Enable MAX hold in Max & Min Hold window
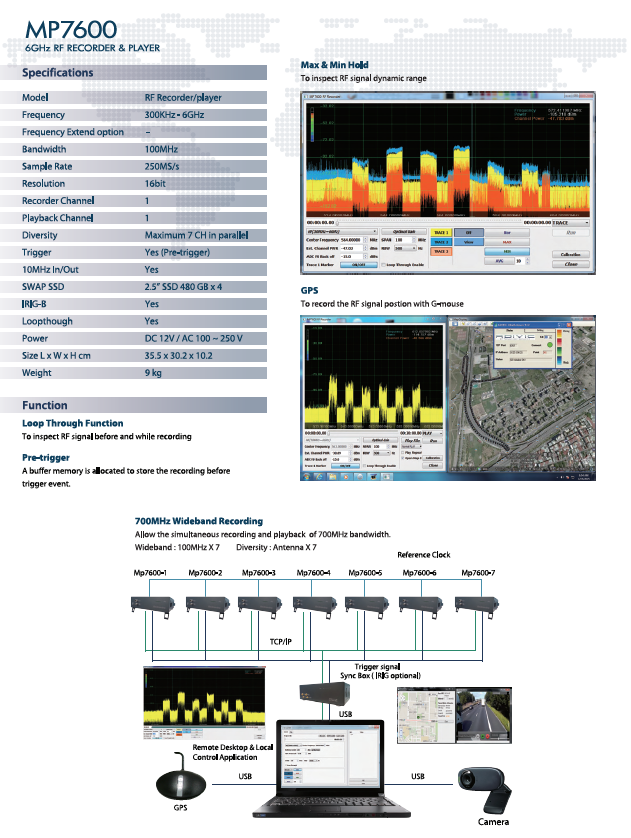 (x=507, y=242)
